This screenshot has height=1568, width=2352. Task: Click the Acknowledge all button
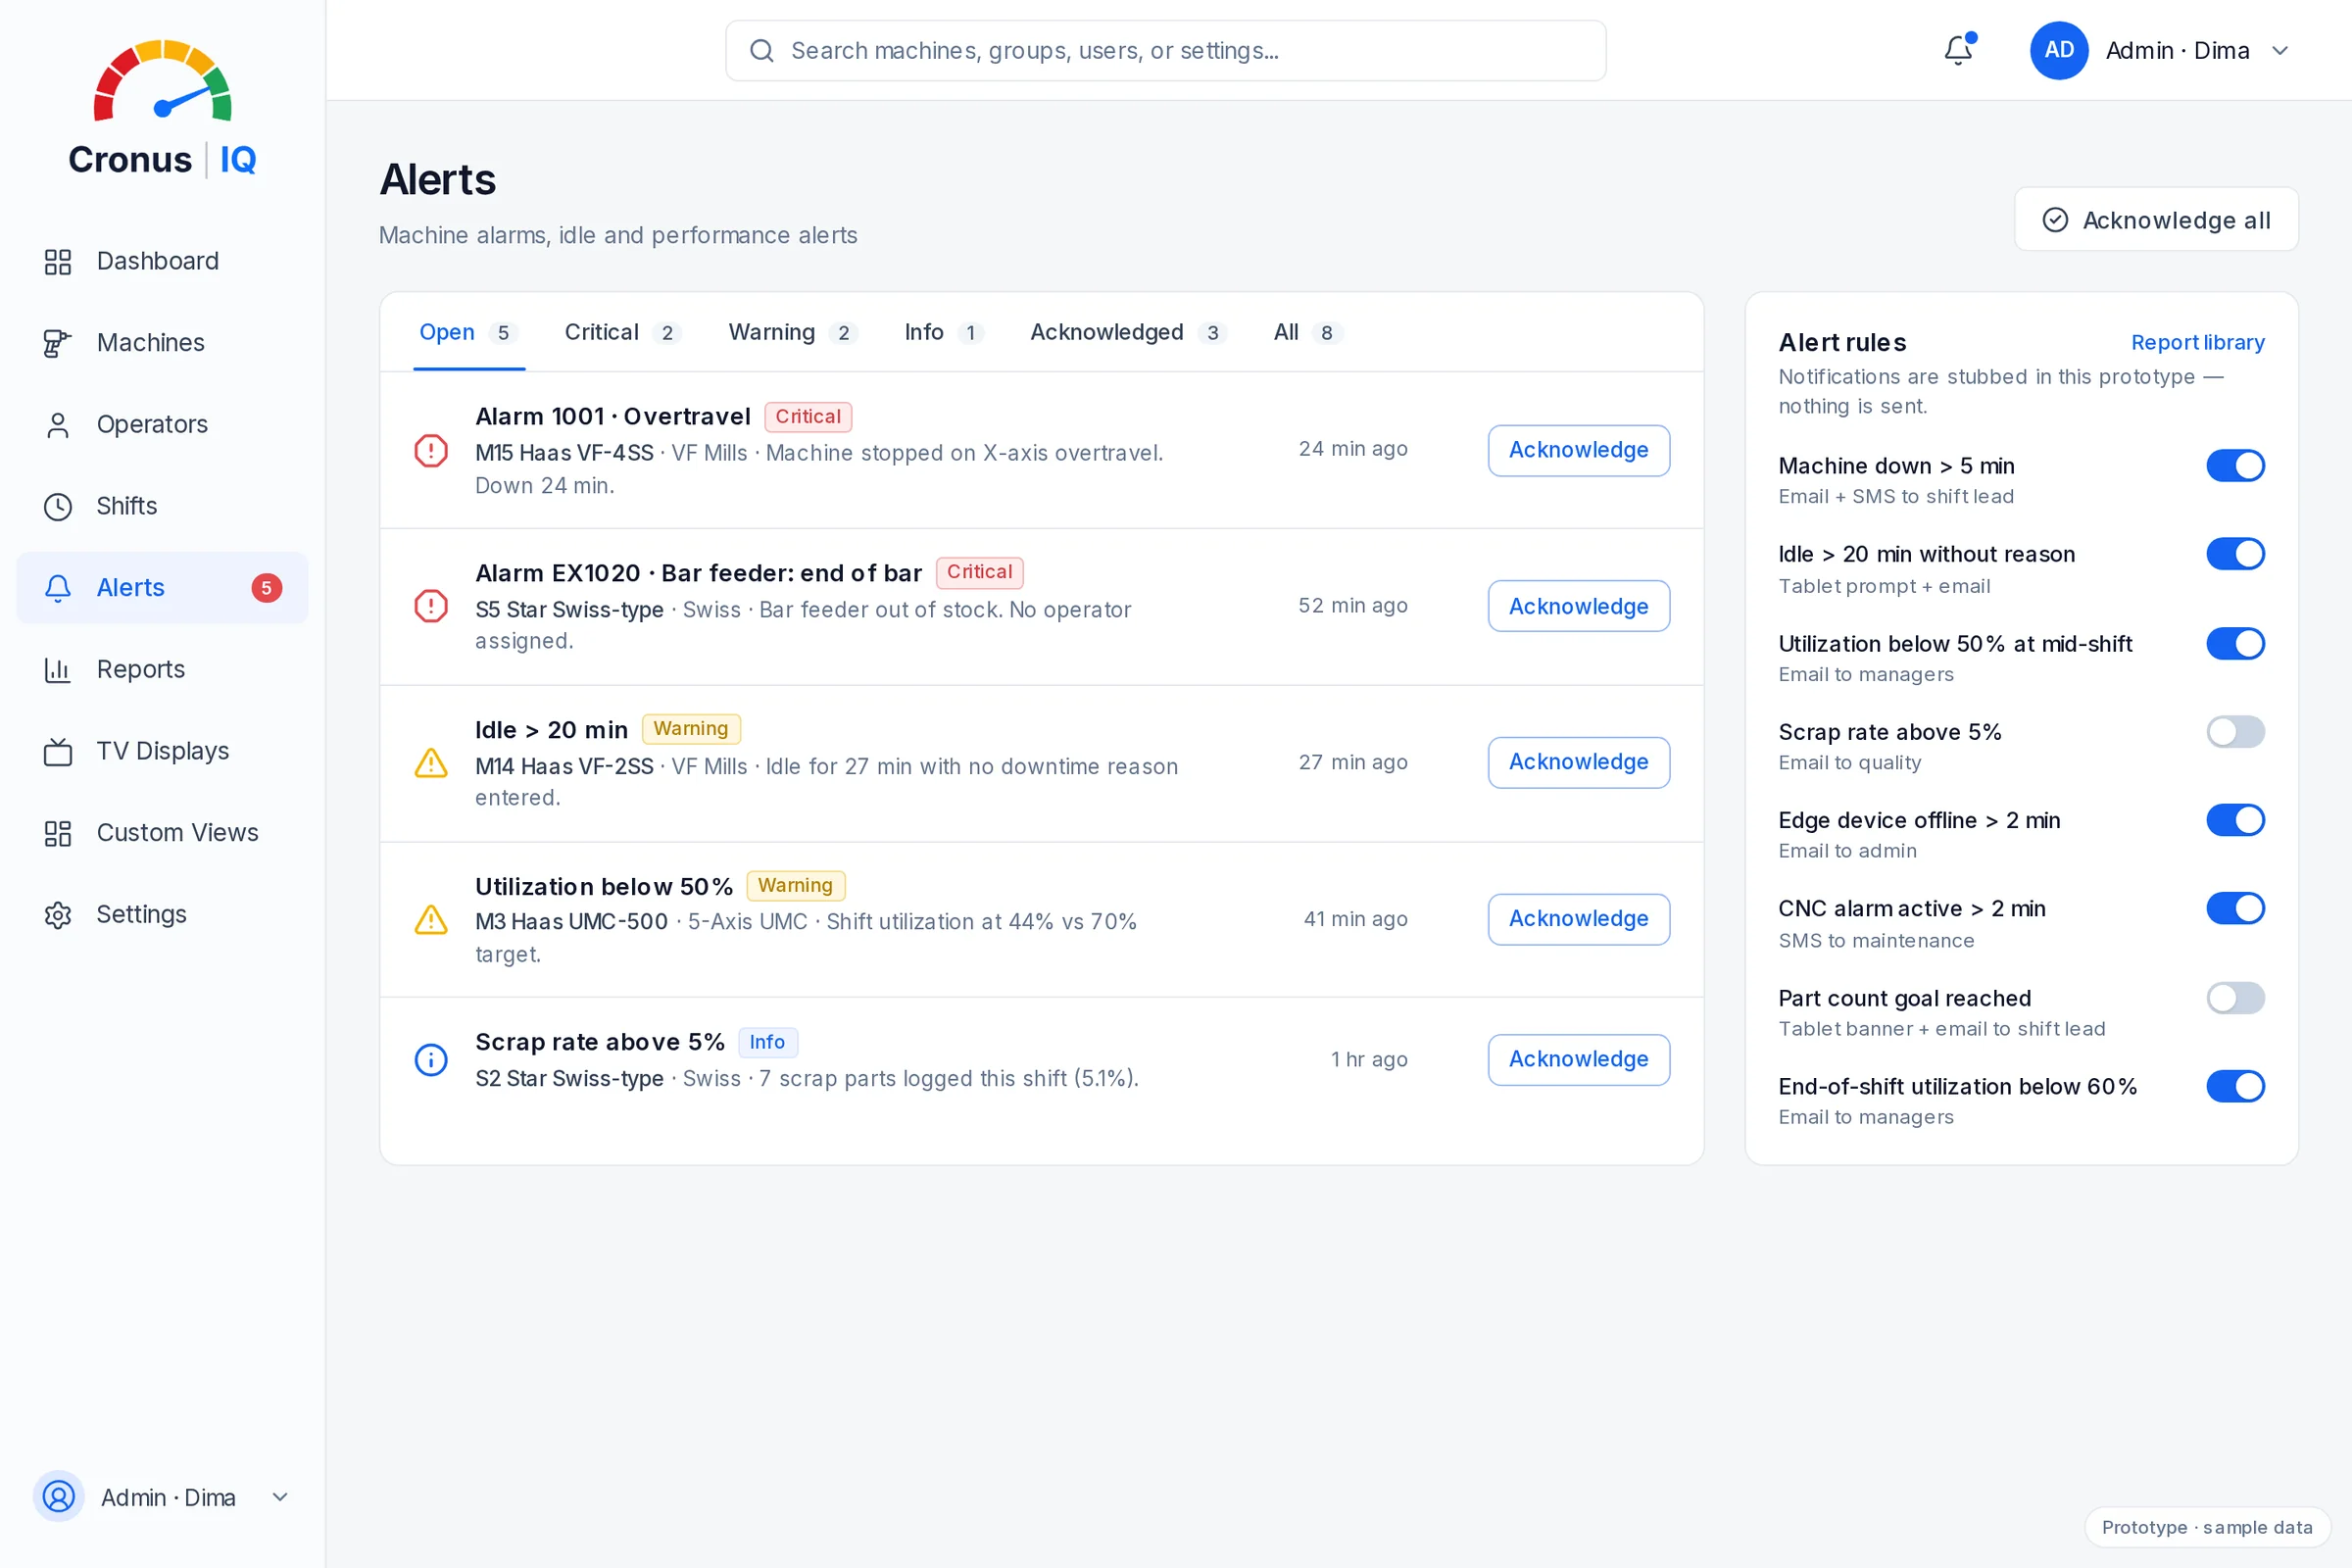pos(2156,220)
